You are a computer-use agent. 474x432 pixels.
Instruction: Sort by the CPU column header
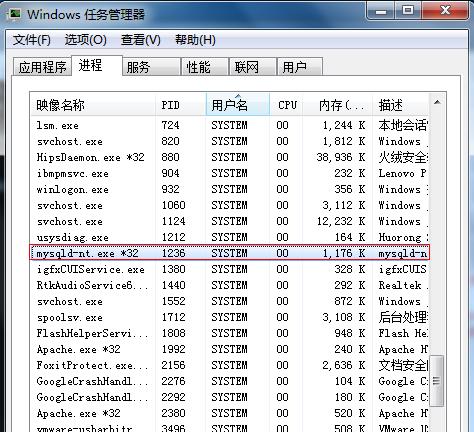click(x=286, y=105)
